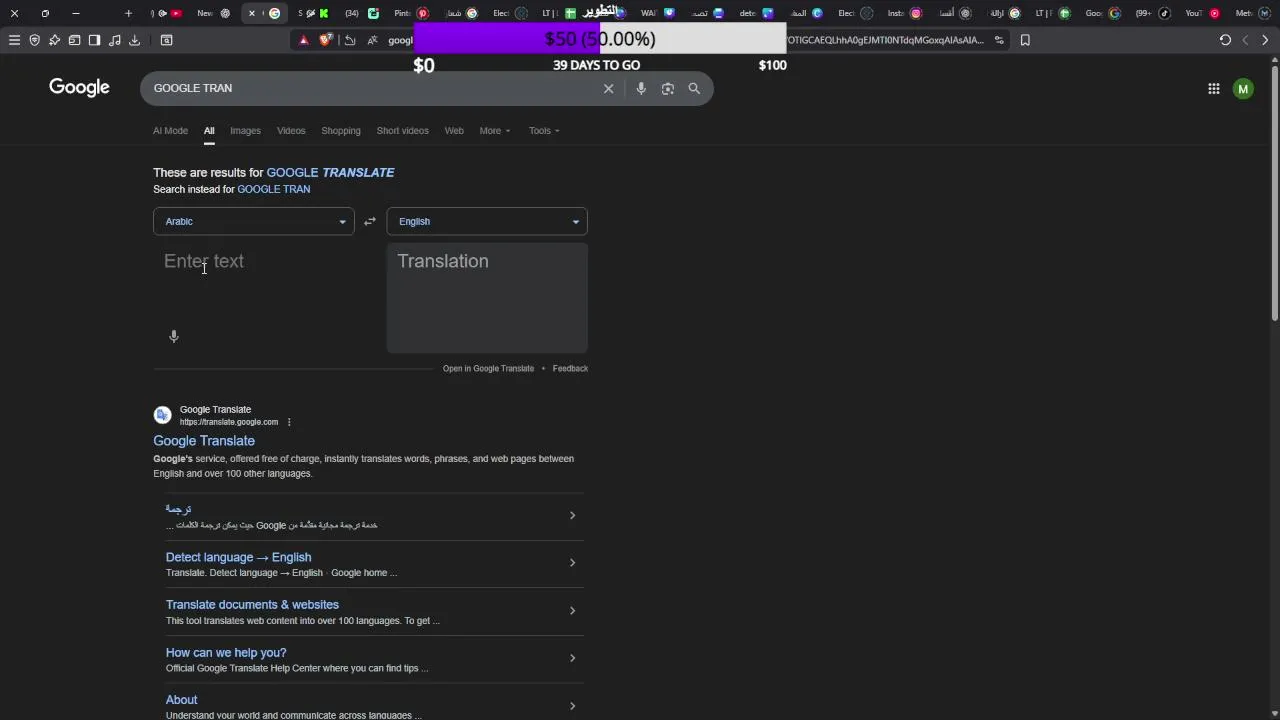This screenshot has height=720, width=1280.
Task: Click the site settings tune icon
Action: pos(999,40)
